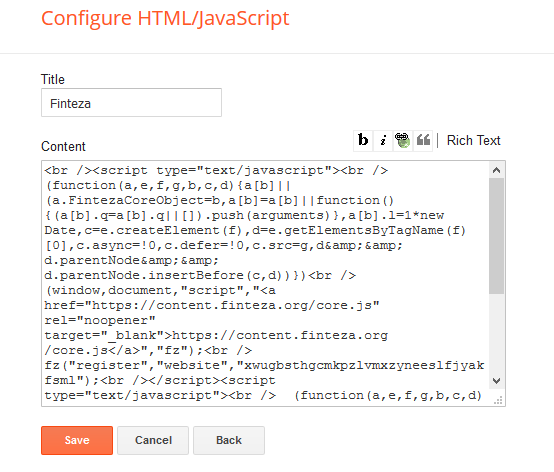Focus the Title field containing Finteza

pyautogui.click(x=131, y=102)
